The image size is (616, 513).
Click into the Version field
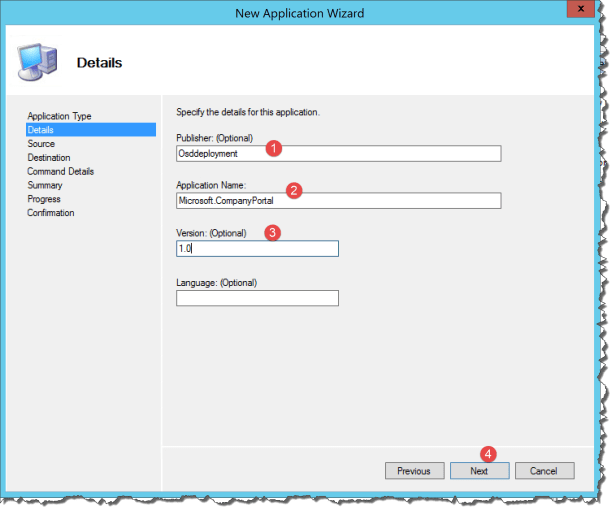point(257,249)
